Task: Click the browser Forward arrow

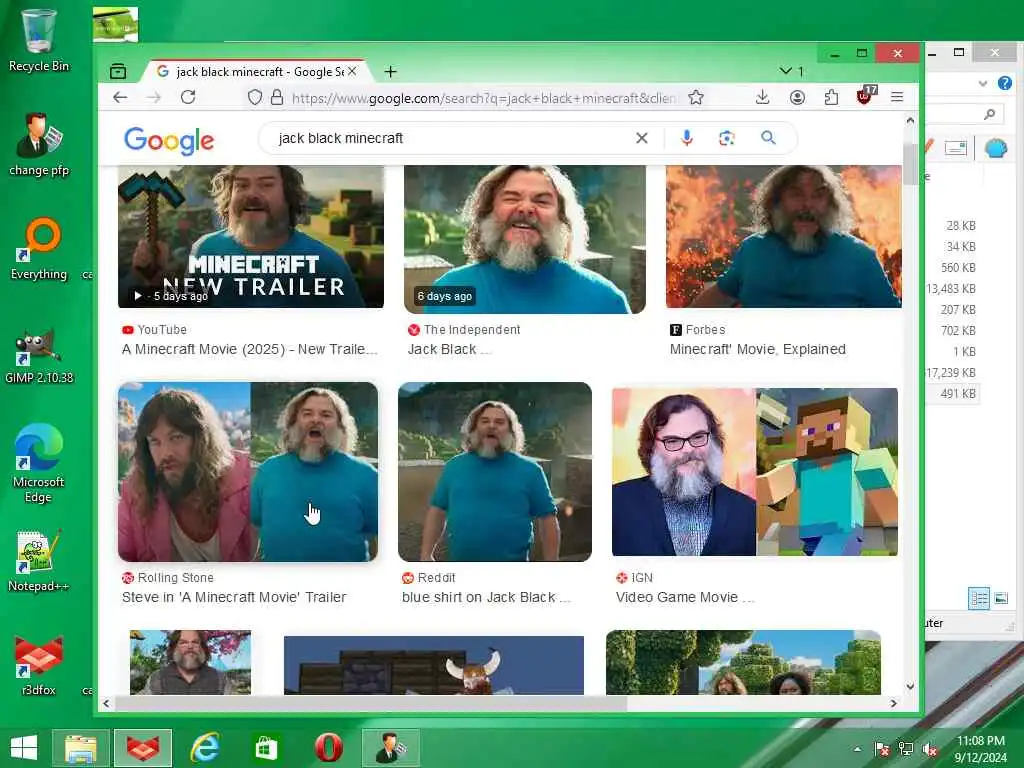Action: click(x=153, y=97)
